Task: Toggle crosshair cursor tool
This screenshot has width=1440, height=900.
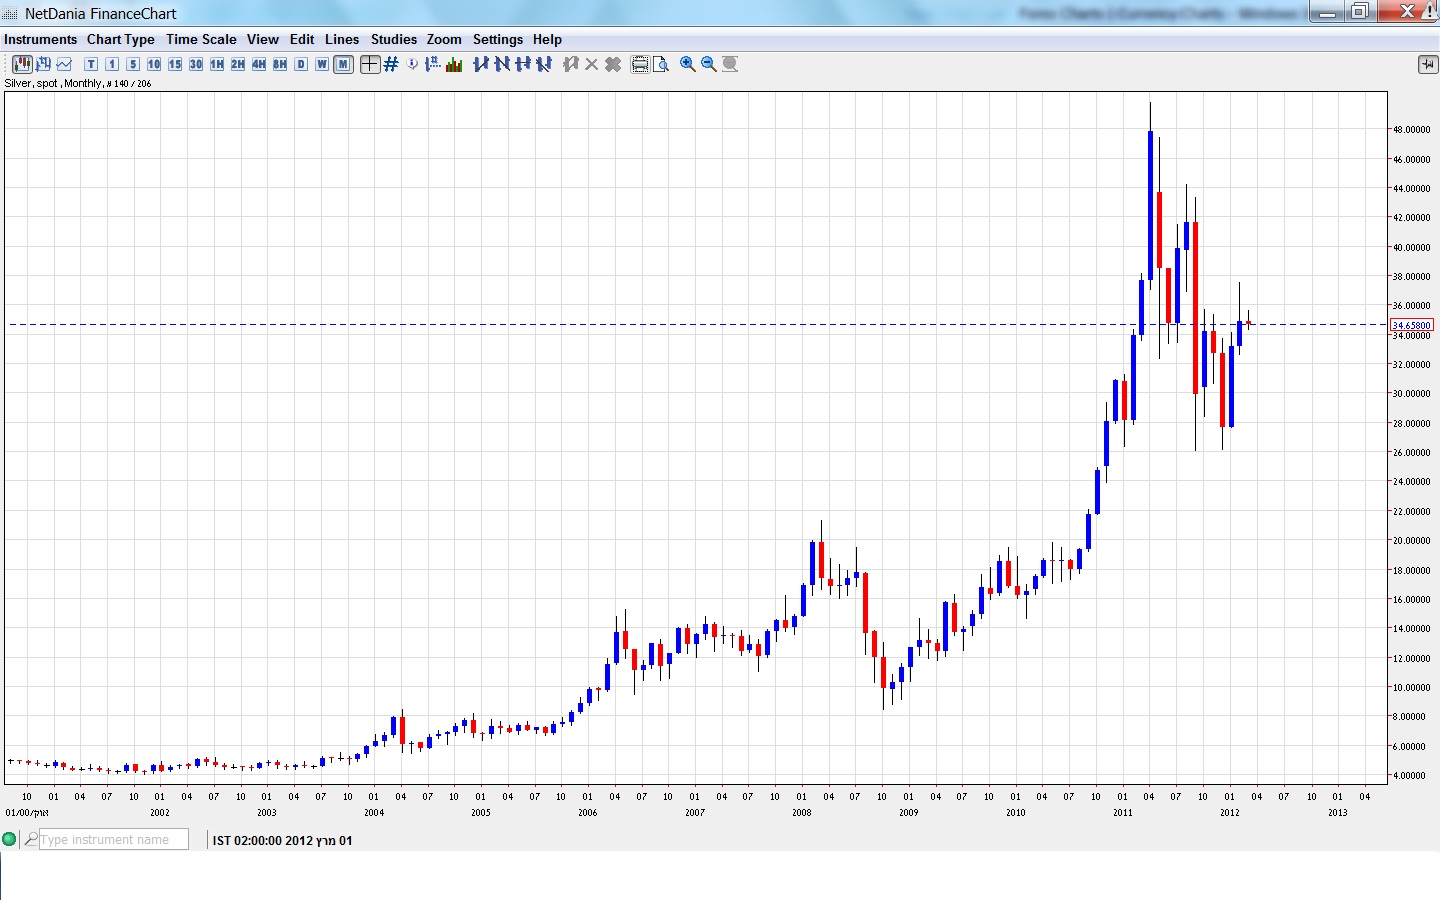Action: 370,64
